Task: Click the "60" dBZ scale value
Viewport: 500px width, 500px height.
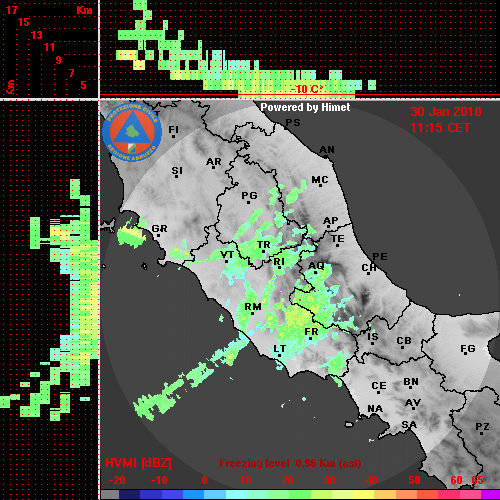Action: pyautogui.click(x=456, y=480)
